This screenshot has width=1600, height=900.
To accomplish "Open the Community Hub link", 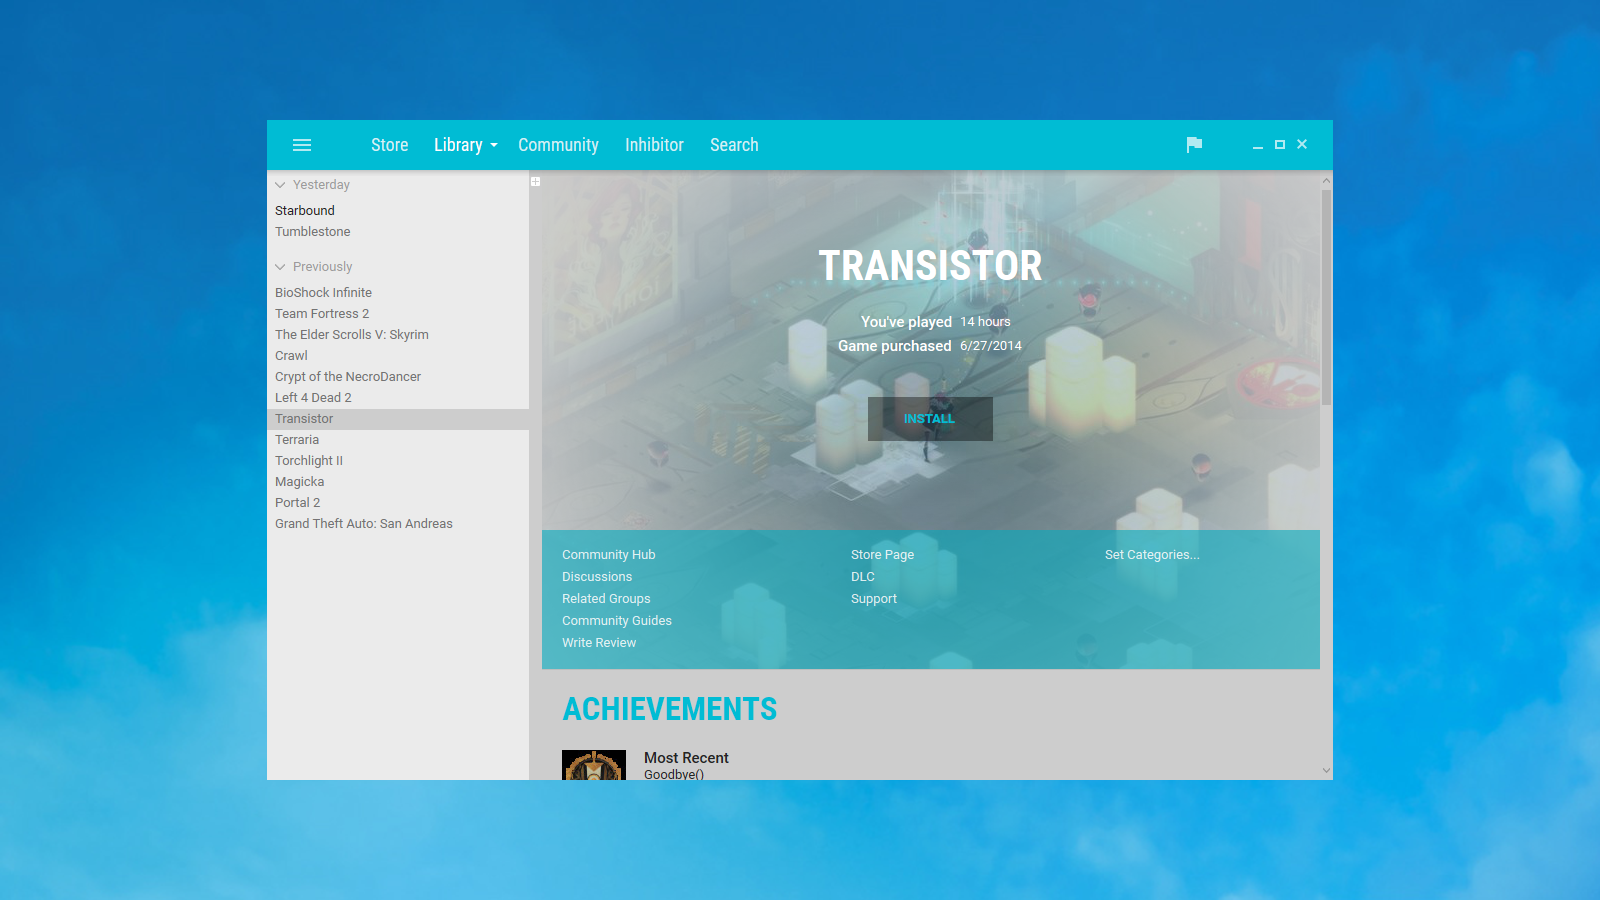I will click(609, 555).
